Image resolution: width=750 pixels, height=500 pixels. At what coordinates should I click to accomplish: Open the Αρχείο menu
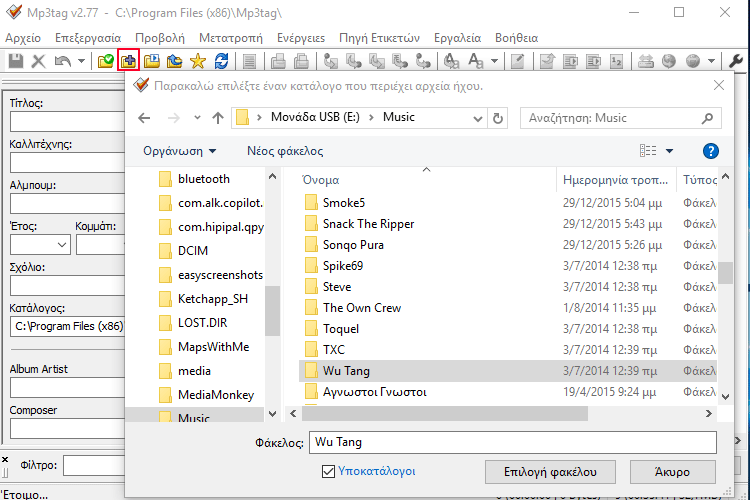point(23,38)
